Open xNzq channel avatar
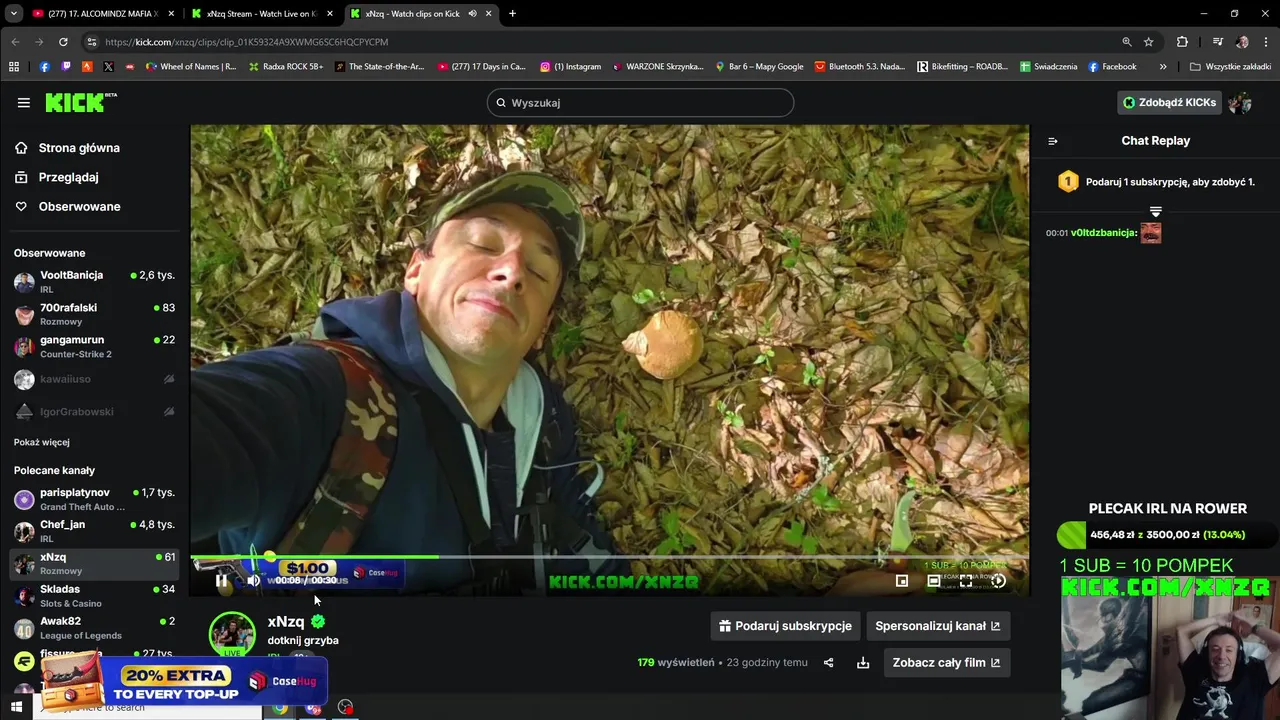The width and height of the screenshot is (1280, 720). [232, 634]
